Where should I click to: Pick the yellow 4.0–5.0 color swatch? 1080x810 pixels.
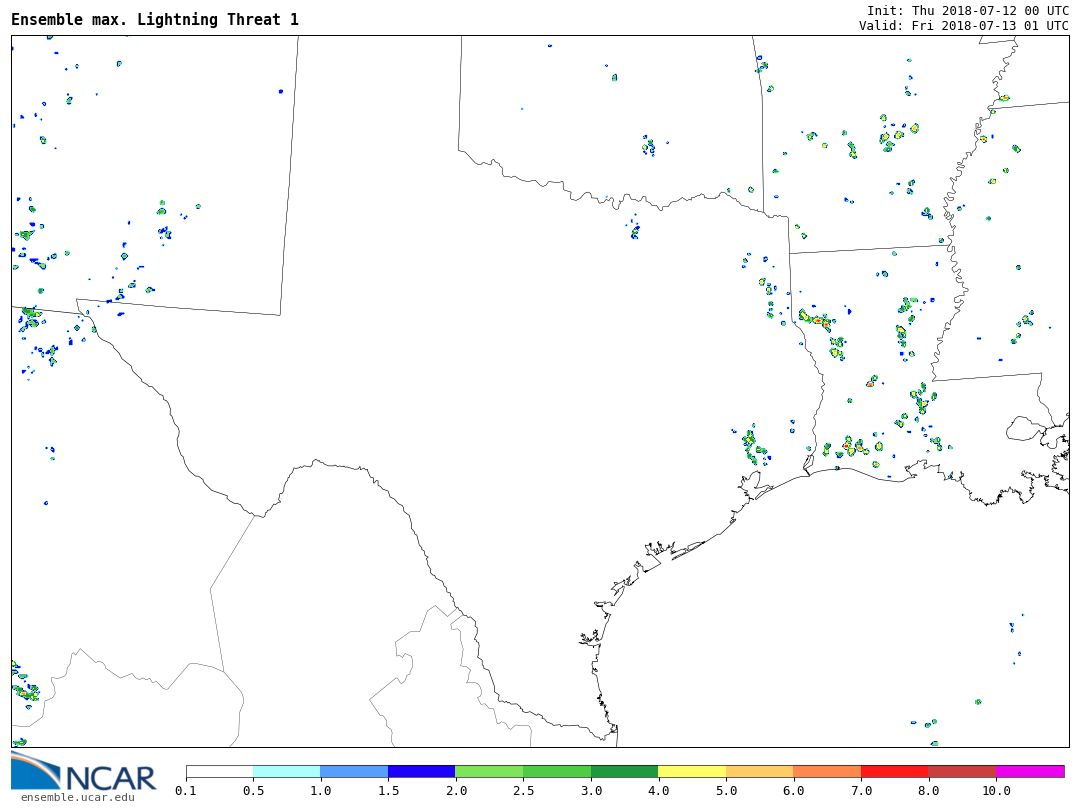(x=692, y=772)
